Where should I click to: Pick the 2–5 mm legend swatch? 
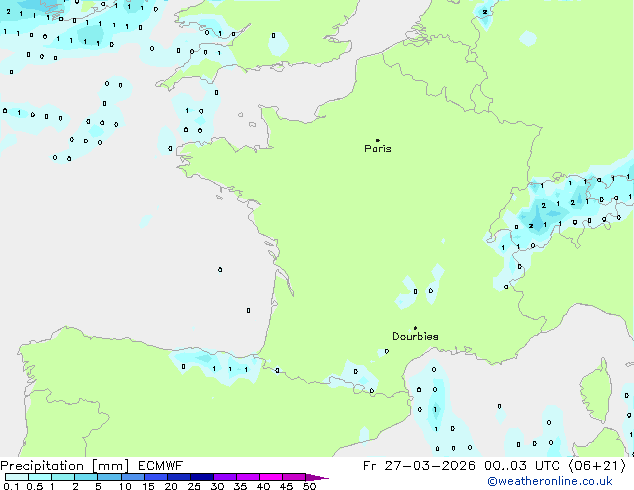[86, 477]
